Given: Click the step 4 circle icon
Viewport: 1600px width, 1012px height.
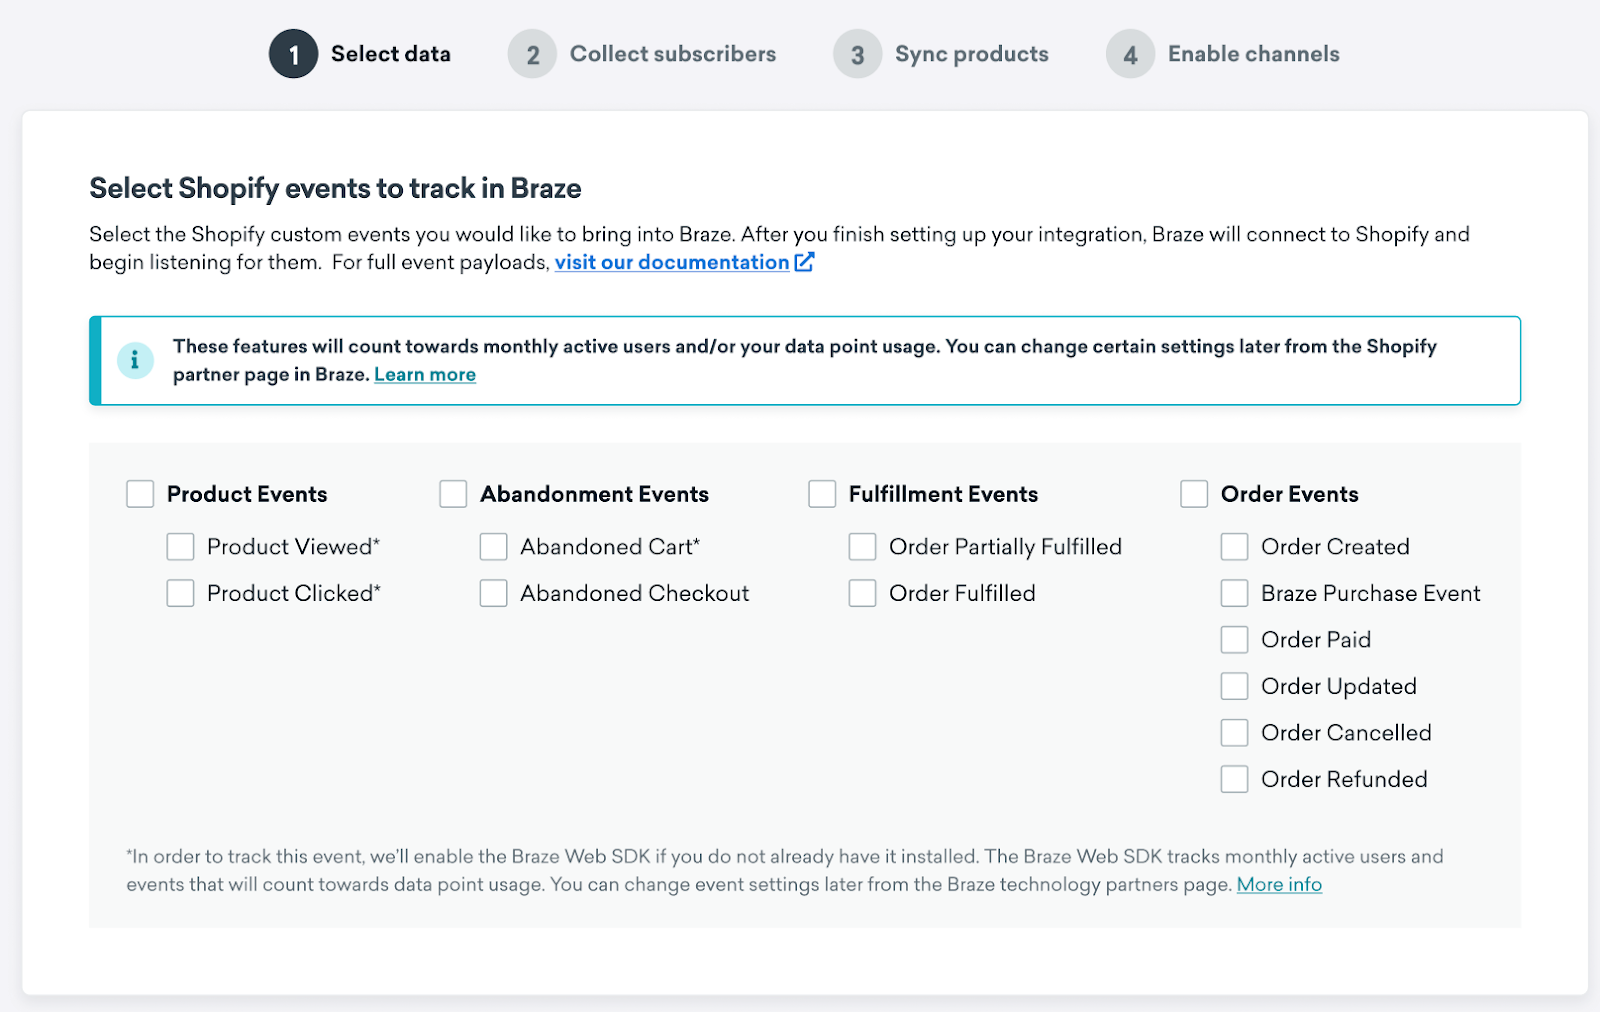Looking at the screenshot, I should 1130,54.
